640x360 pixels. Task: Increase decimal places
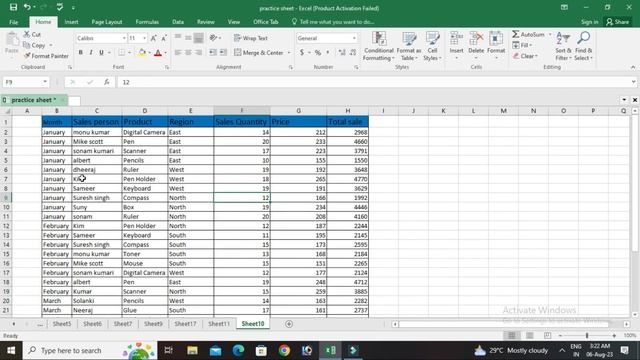point(342,53)
